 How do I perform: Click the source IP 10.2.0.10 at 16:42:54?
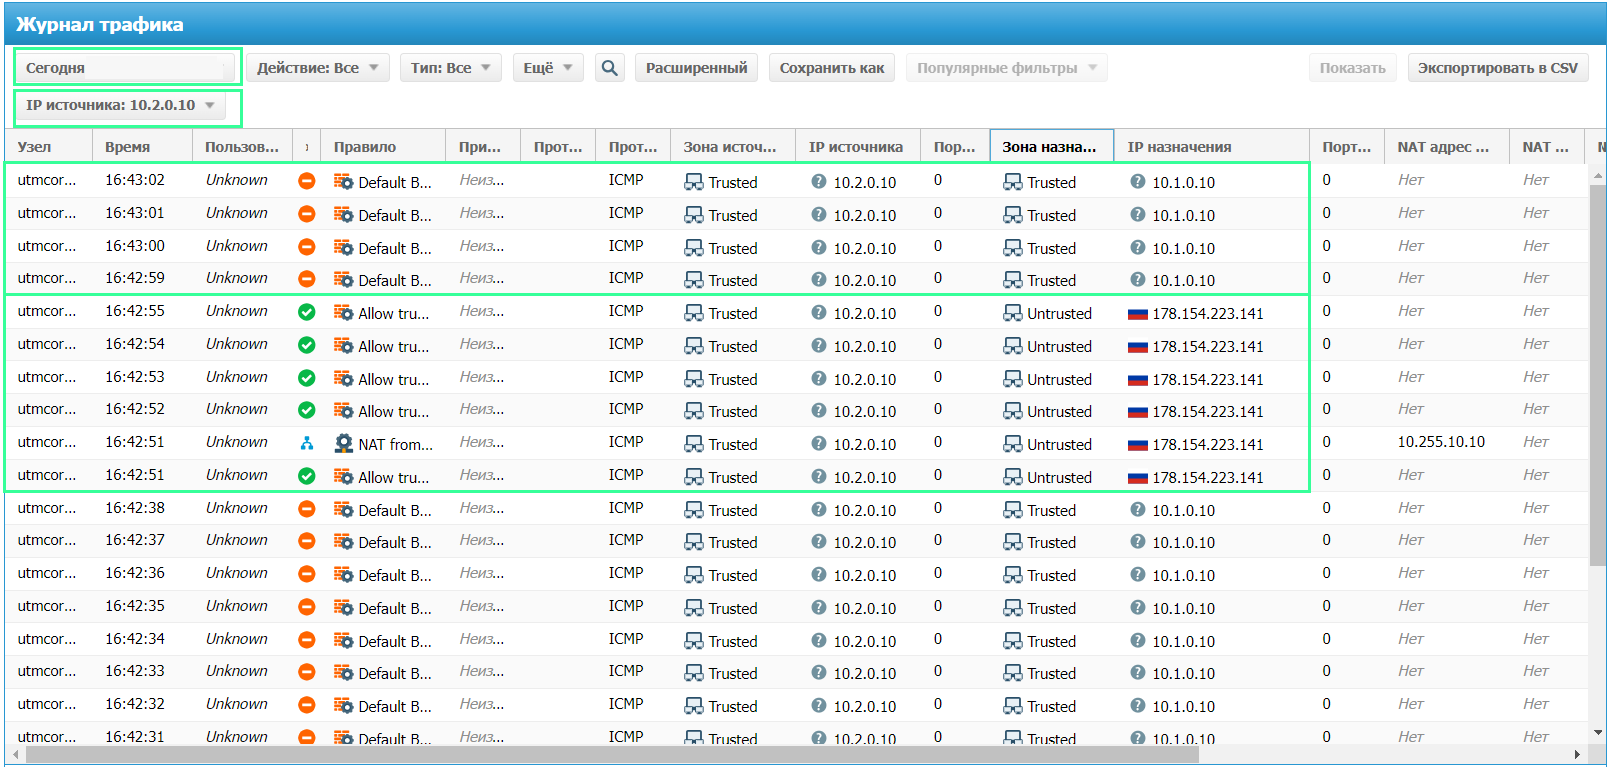click(x=865, y=346)
